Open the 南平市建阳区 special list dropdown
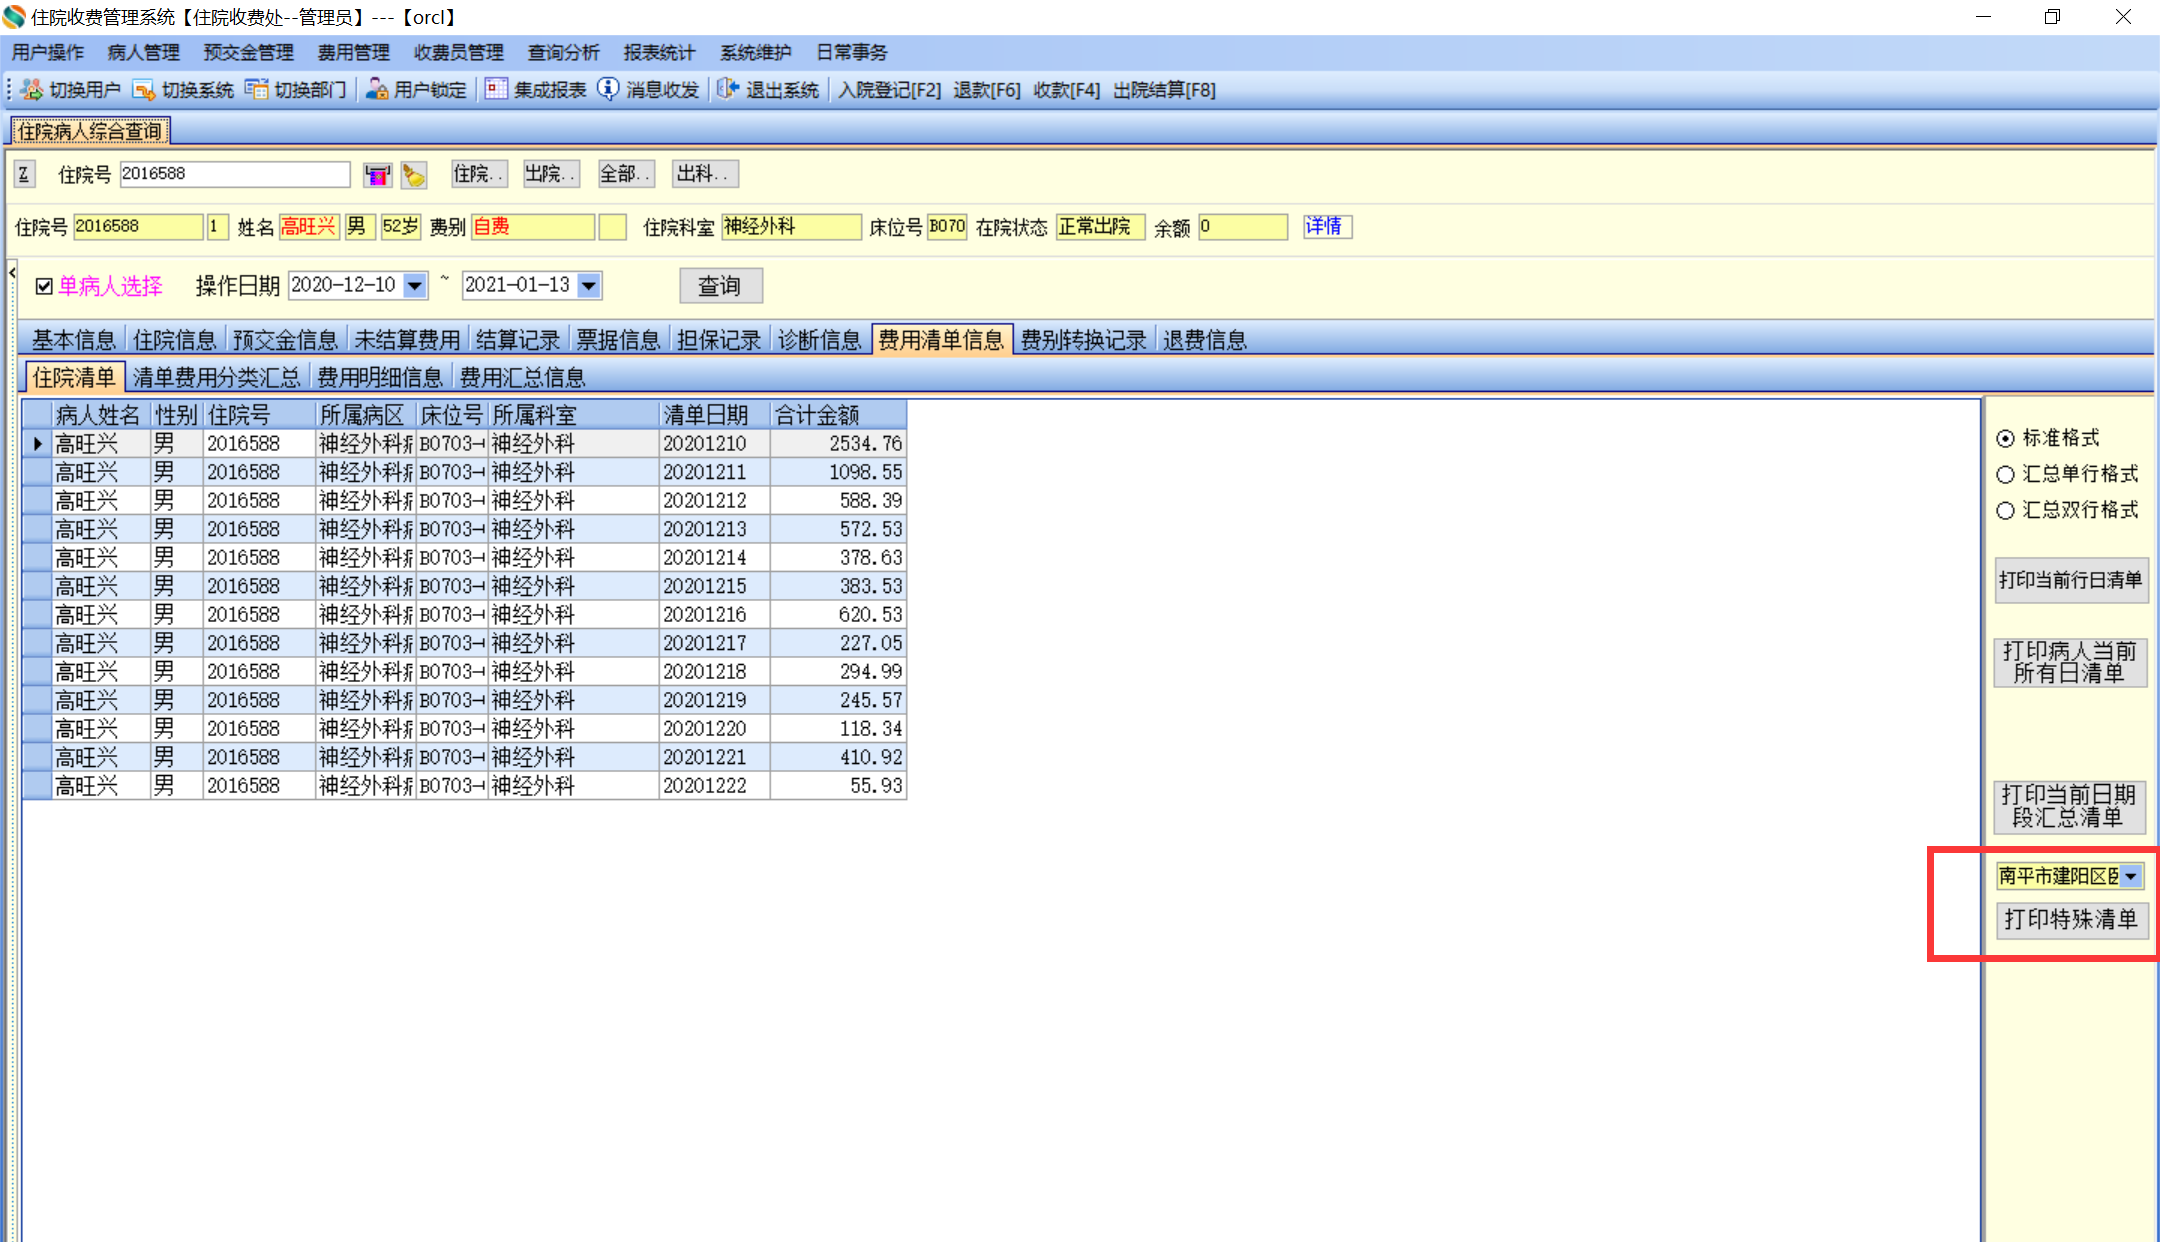Screen dimensions: 2160x1242 [x=2131, y=877]
